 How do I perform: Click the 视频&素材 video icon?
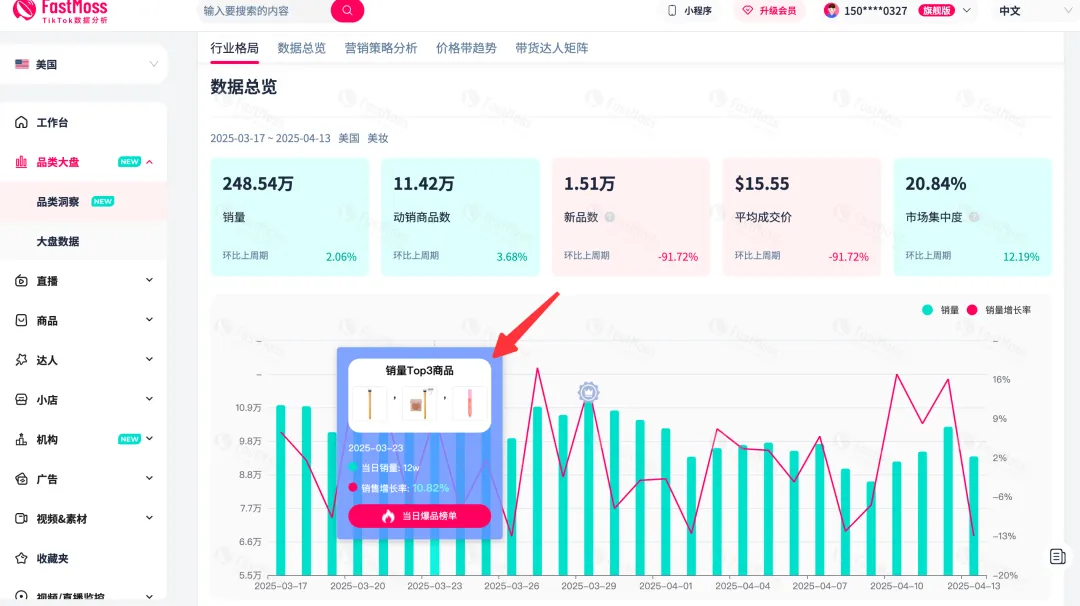pos(21,519)
